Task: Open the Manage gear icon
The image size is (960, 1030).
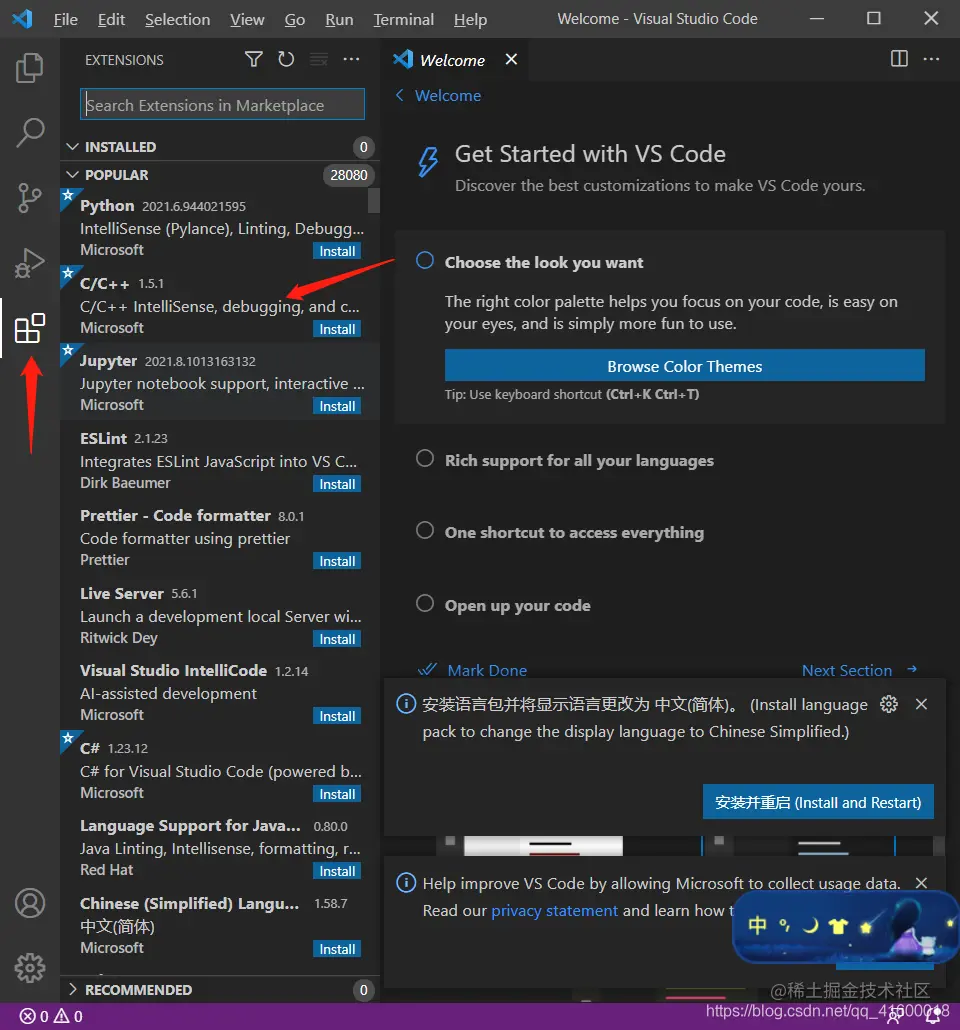Action: [x=30, y=968]
